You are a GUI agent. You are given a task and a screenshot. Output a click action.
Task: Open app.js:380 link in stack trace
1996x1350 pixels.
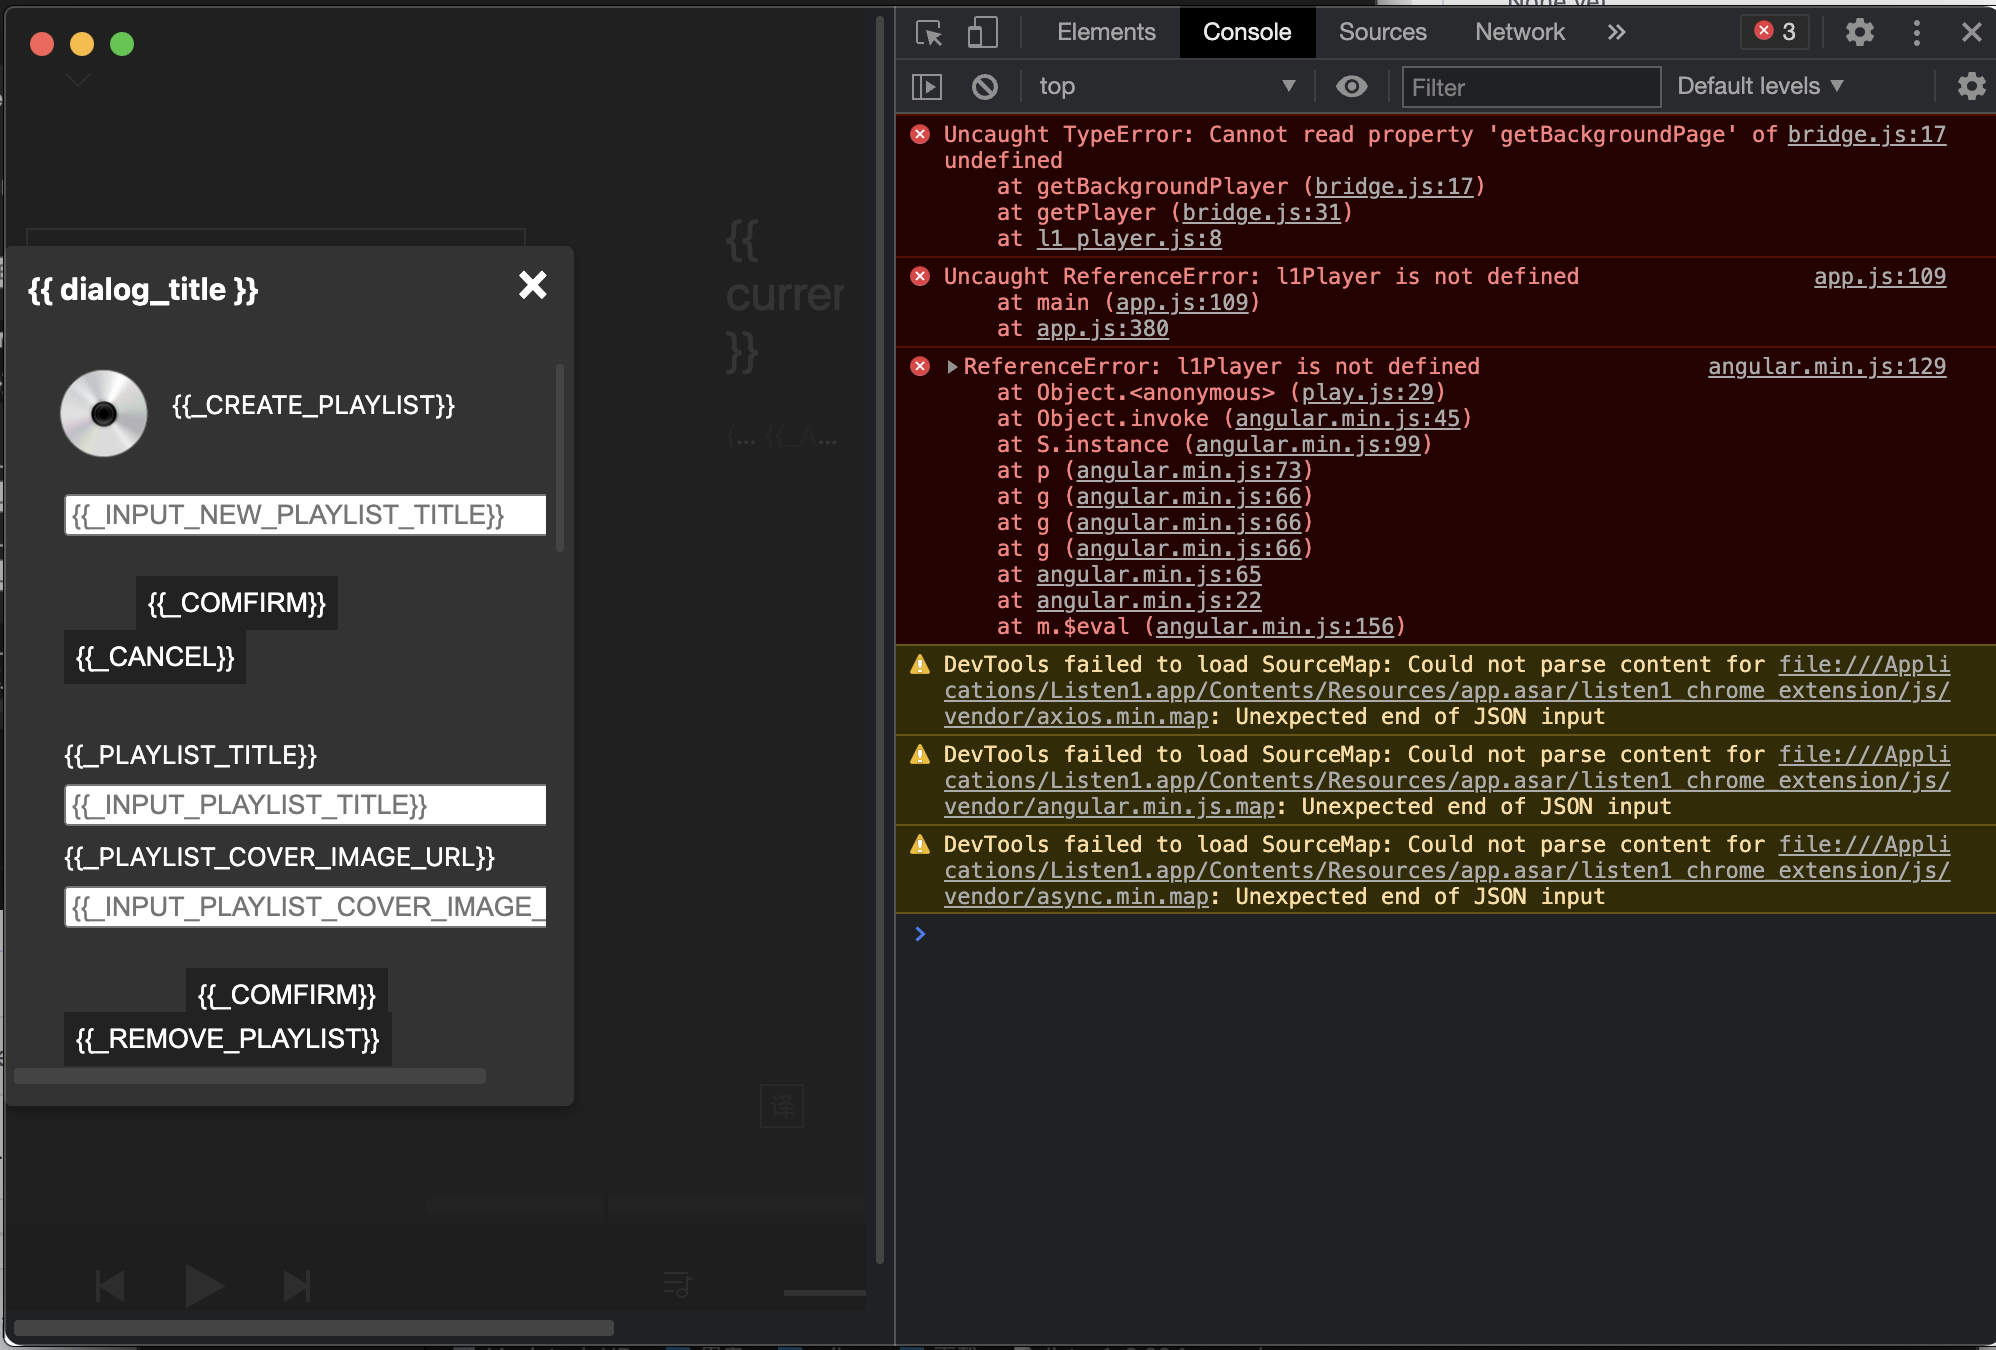click(x=1102, y=329)
